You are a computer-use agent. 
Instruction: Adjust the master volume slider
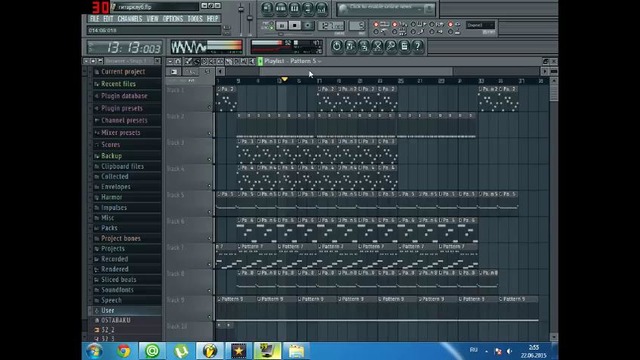point(241,9)
